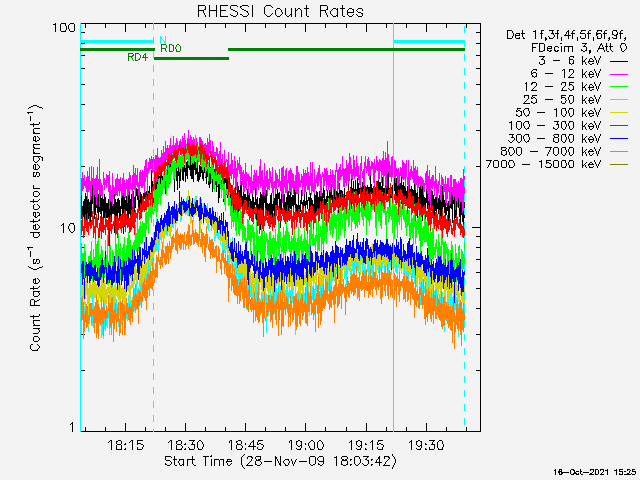
Task: Click the 'RD4' green label
Action: 138,58
